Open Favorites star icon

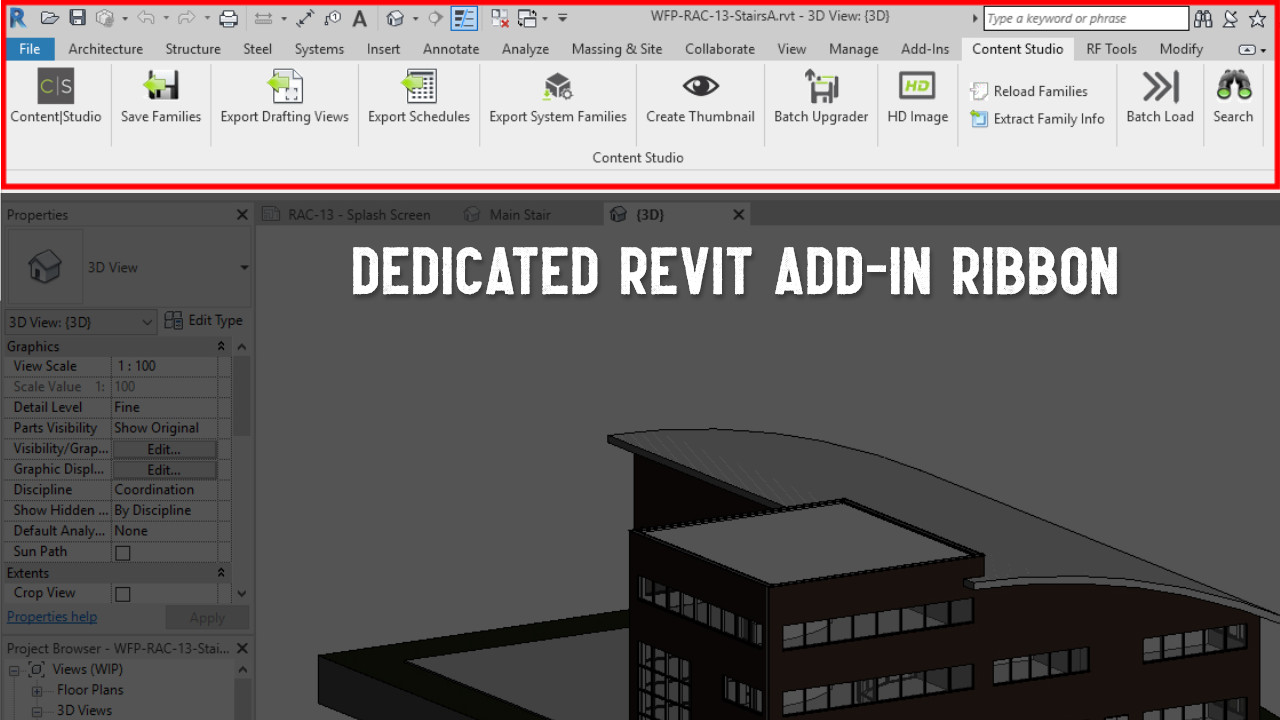[1257, 18]
